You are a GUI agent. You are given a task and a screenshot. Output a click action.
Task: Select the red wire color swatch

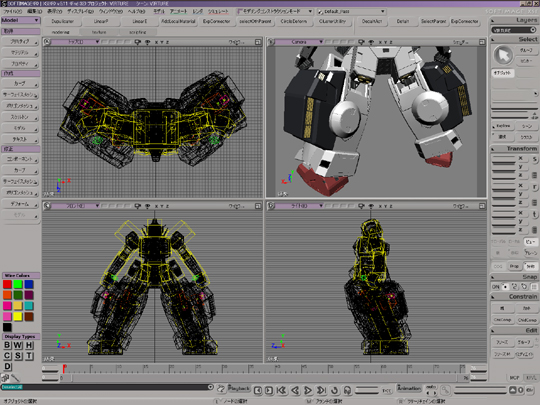(x=7, y=284)
